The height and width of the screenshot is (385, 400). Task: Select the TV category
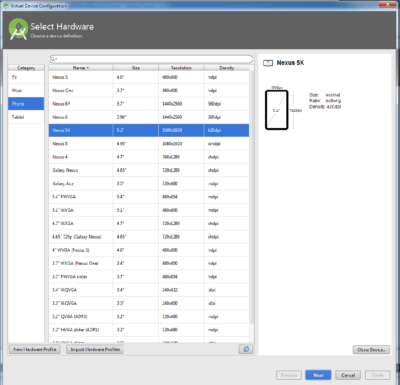(x=26, y=77)
